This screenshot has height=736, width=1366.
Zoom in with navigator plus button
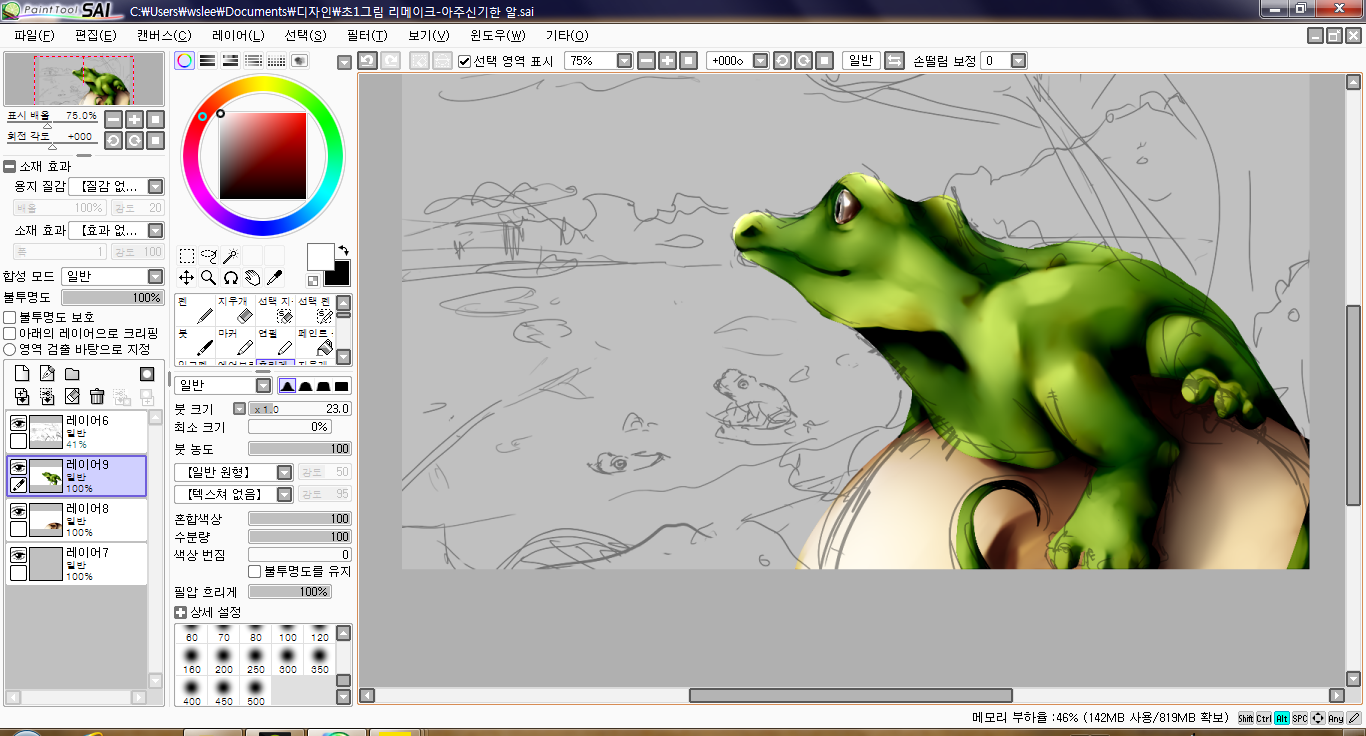click(134, 119)
